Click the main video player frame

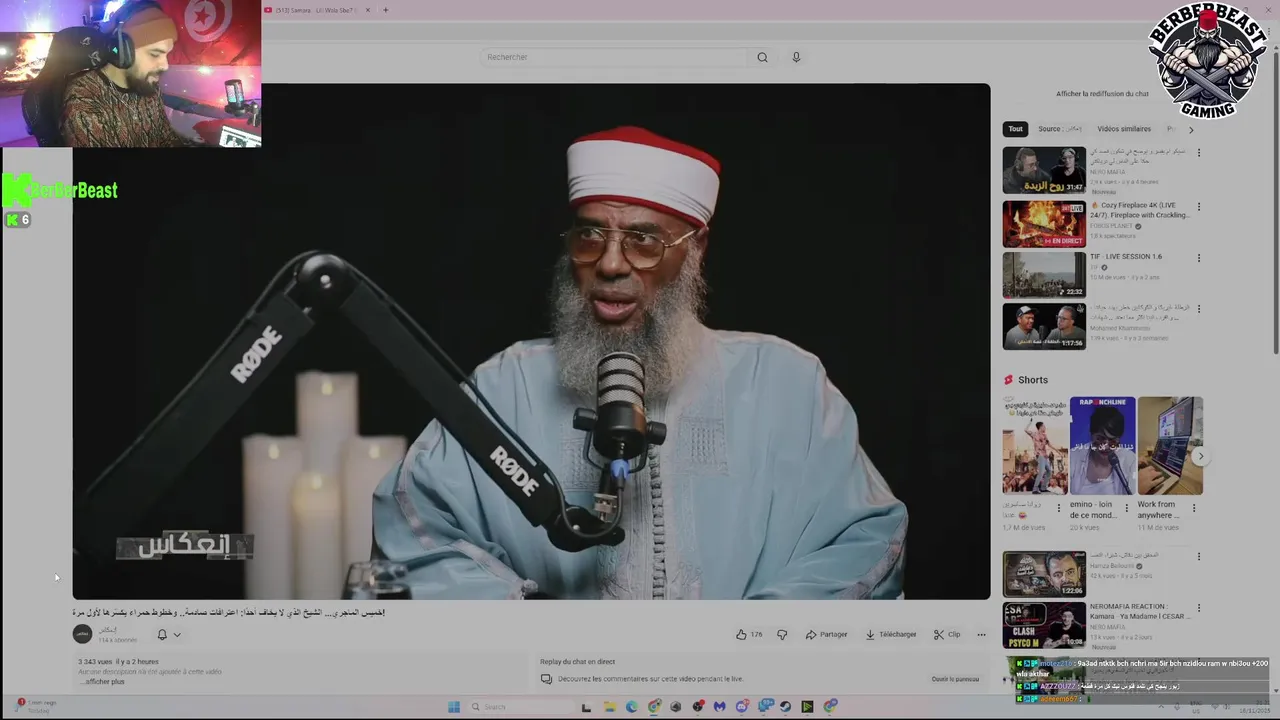pos(531,341)
